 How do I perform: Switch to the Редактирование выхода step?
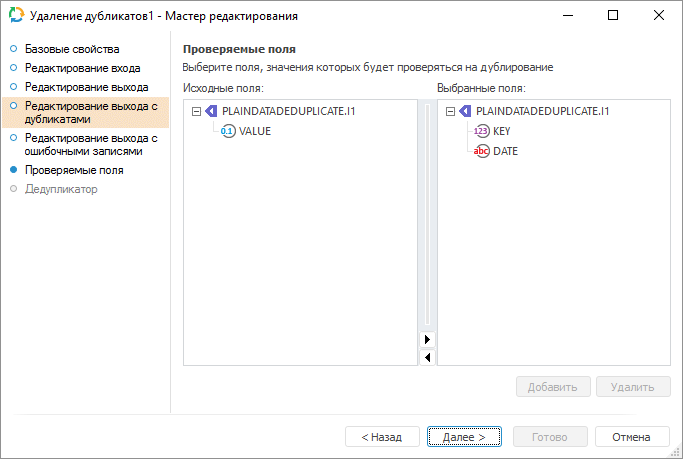click(x=86, y=87)
